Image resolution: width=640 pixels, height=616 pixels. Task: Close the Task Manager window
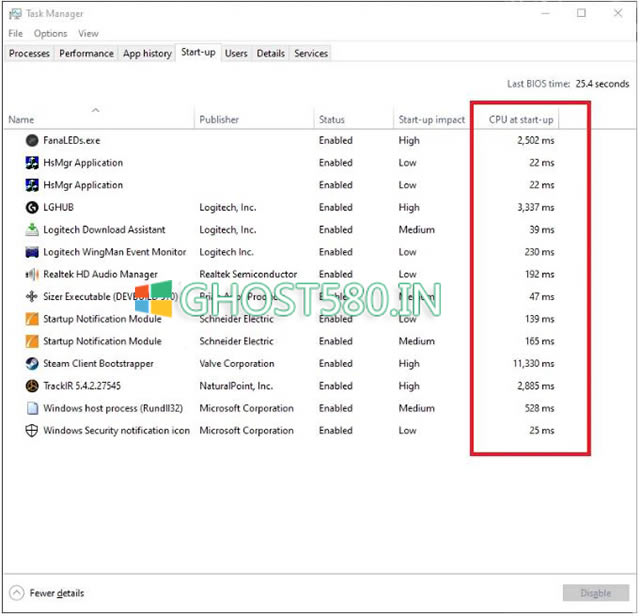click(618, 13)
